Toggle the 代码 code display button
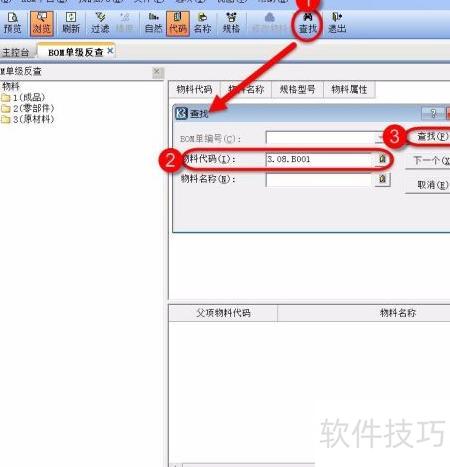 tap(178, 23)
